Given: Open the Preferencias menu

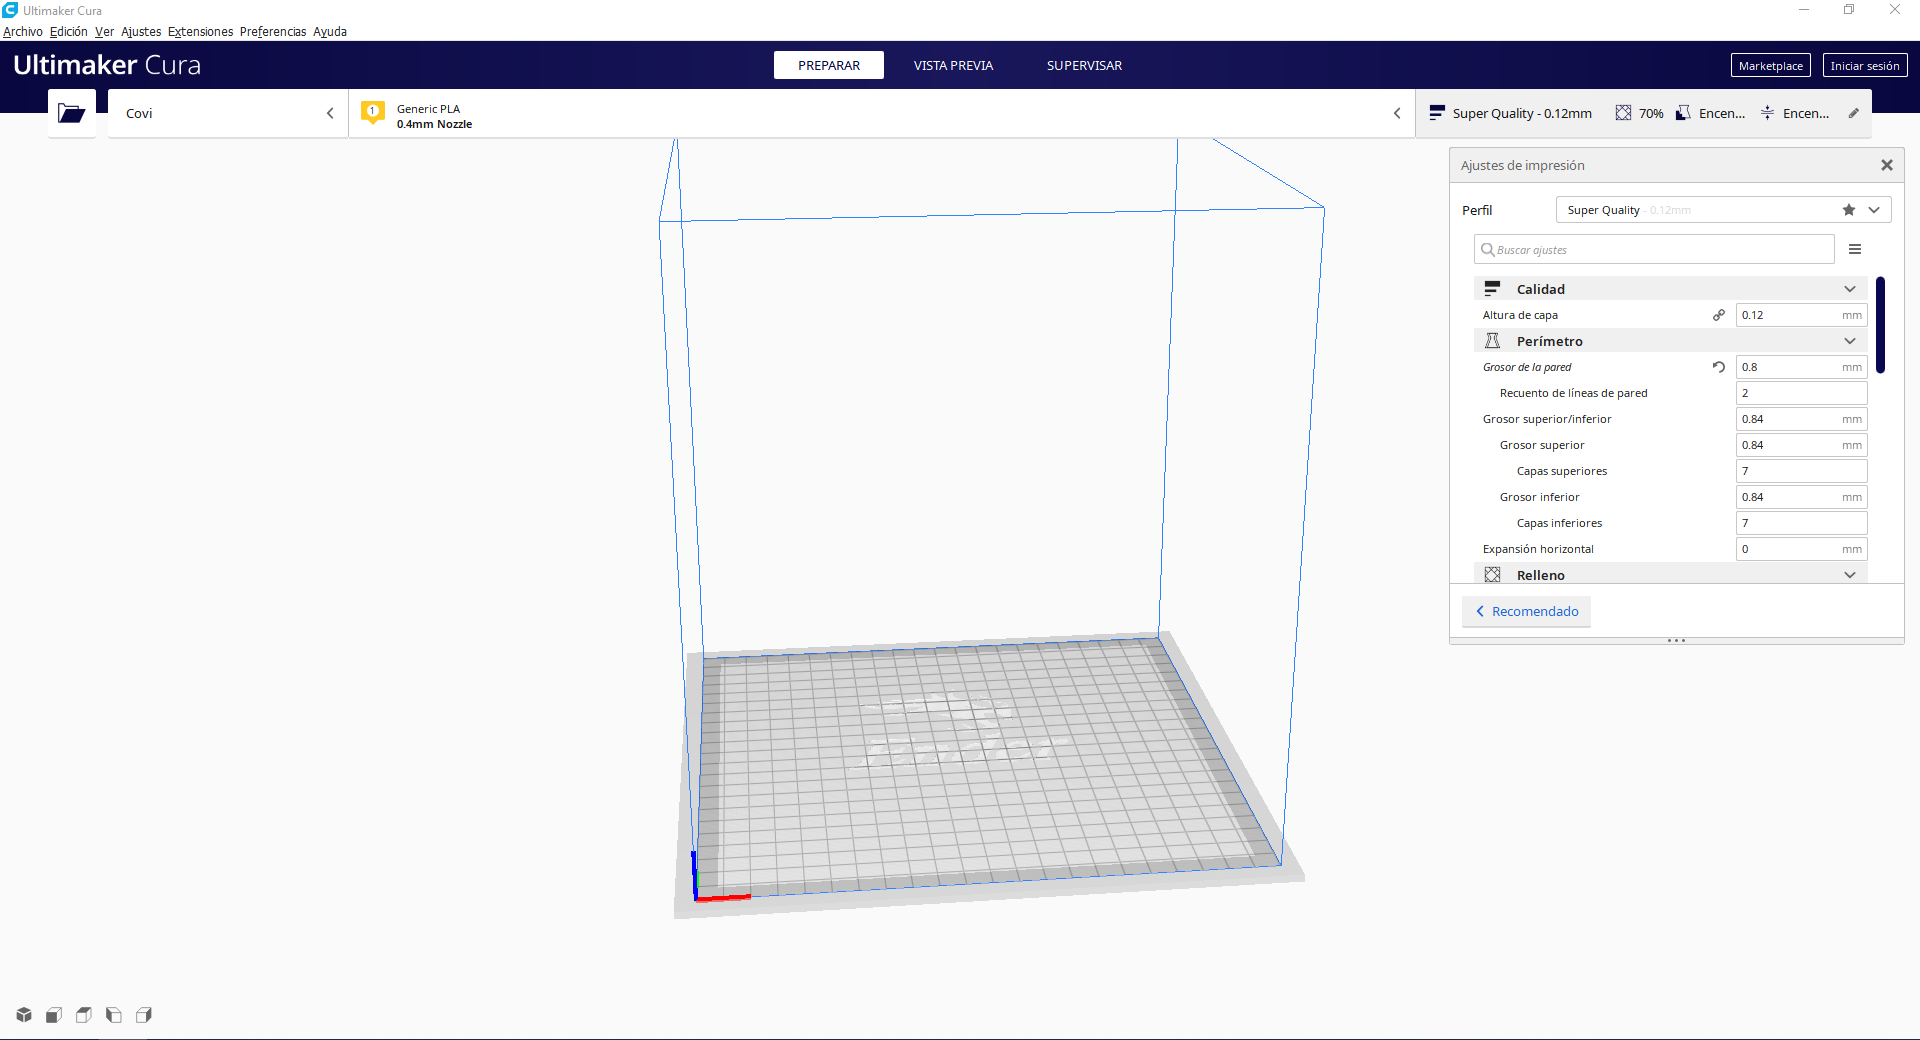Looking at the screenshot, I should 273,32.
